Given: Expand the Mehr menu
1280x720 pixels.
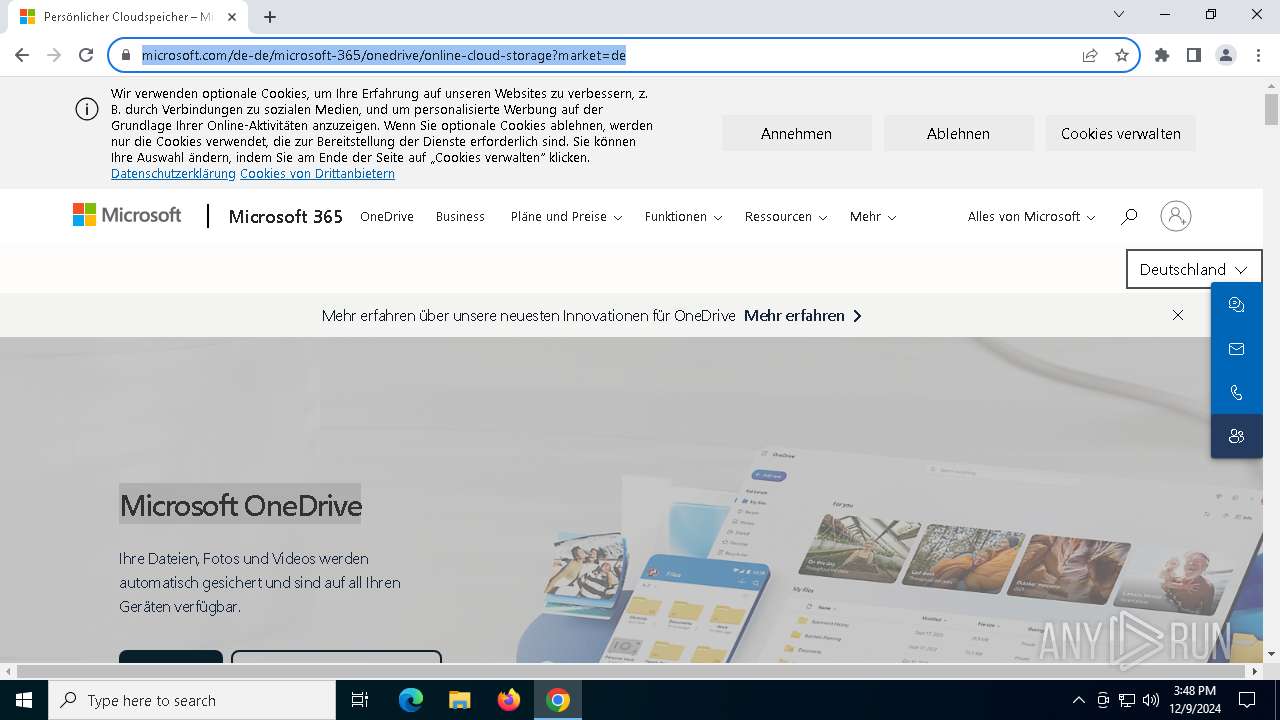Looking at the screenshot, I should 873,216.
